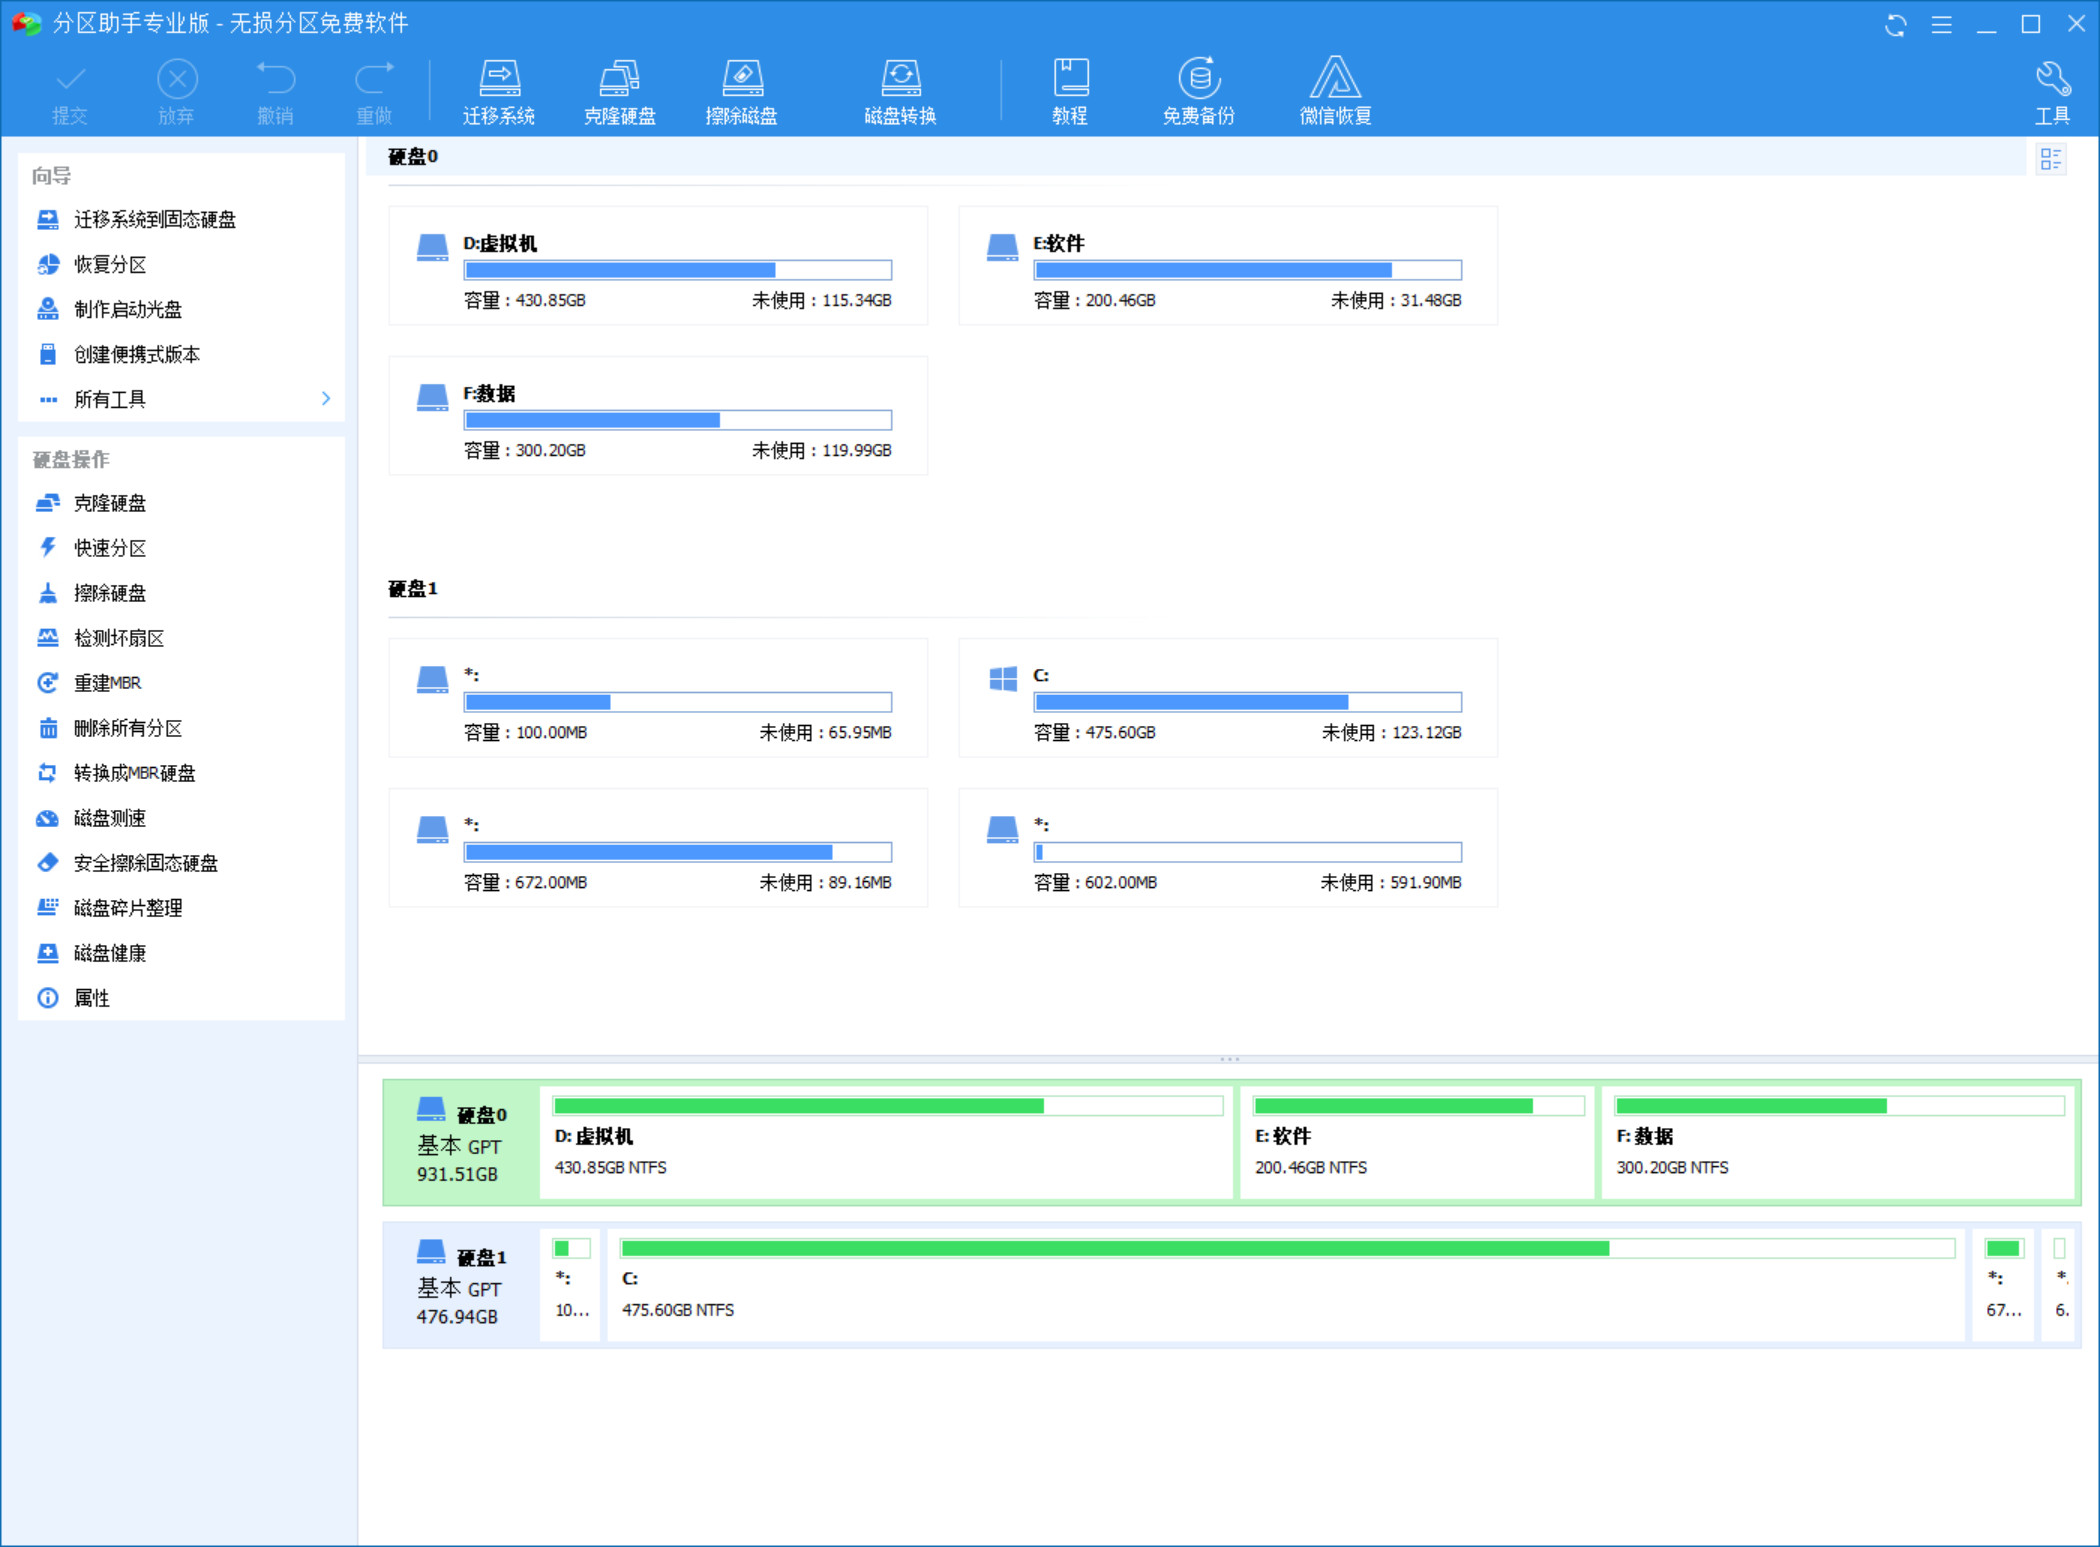Open the hamburger menu in title bar
Image resolution: width=2100 pixels, height=1547 pixels.
(1941, 25)
